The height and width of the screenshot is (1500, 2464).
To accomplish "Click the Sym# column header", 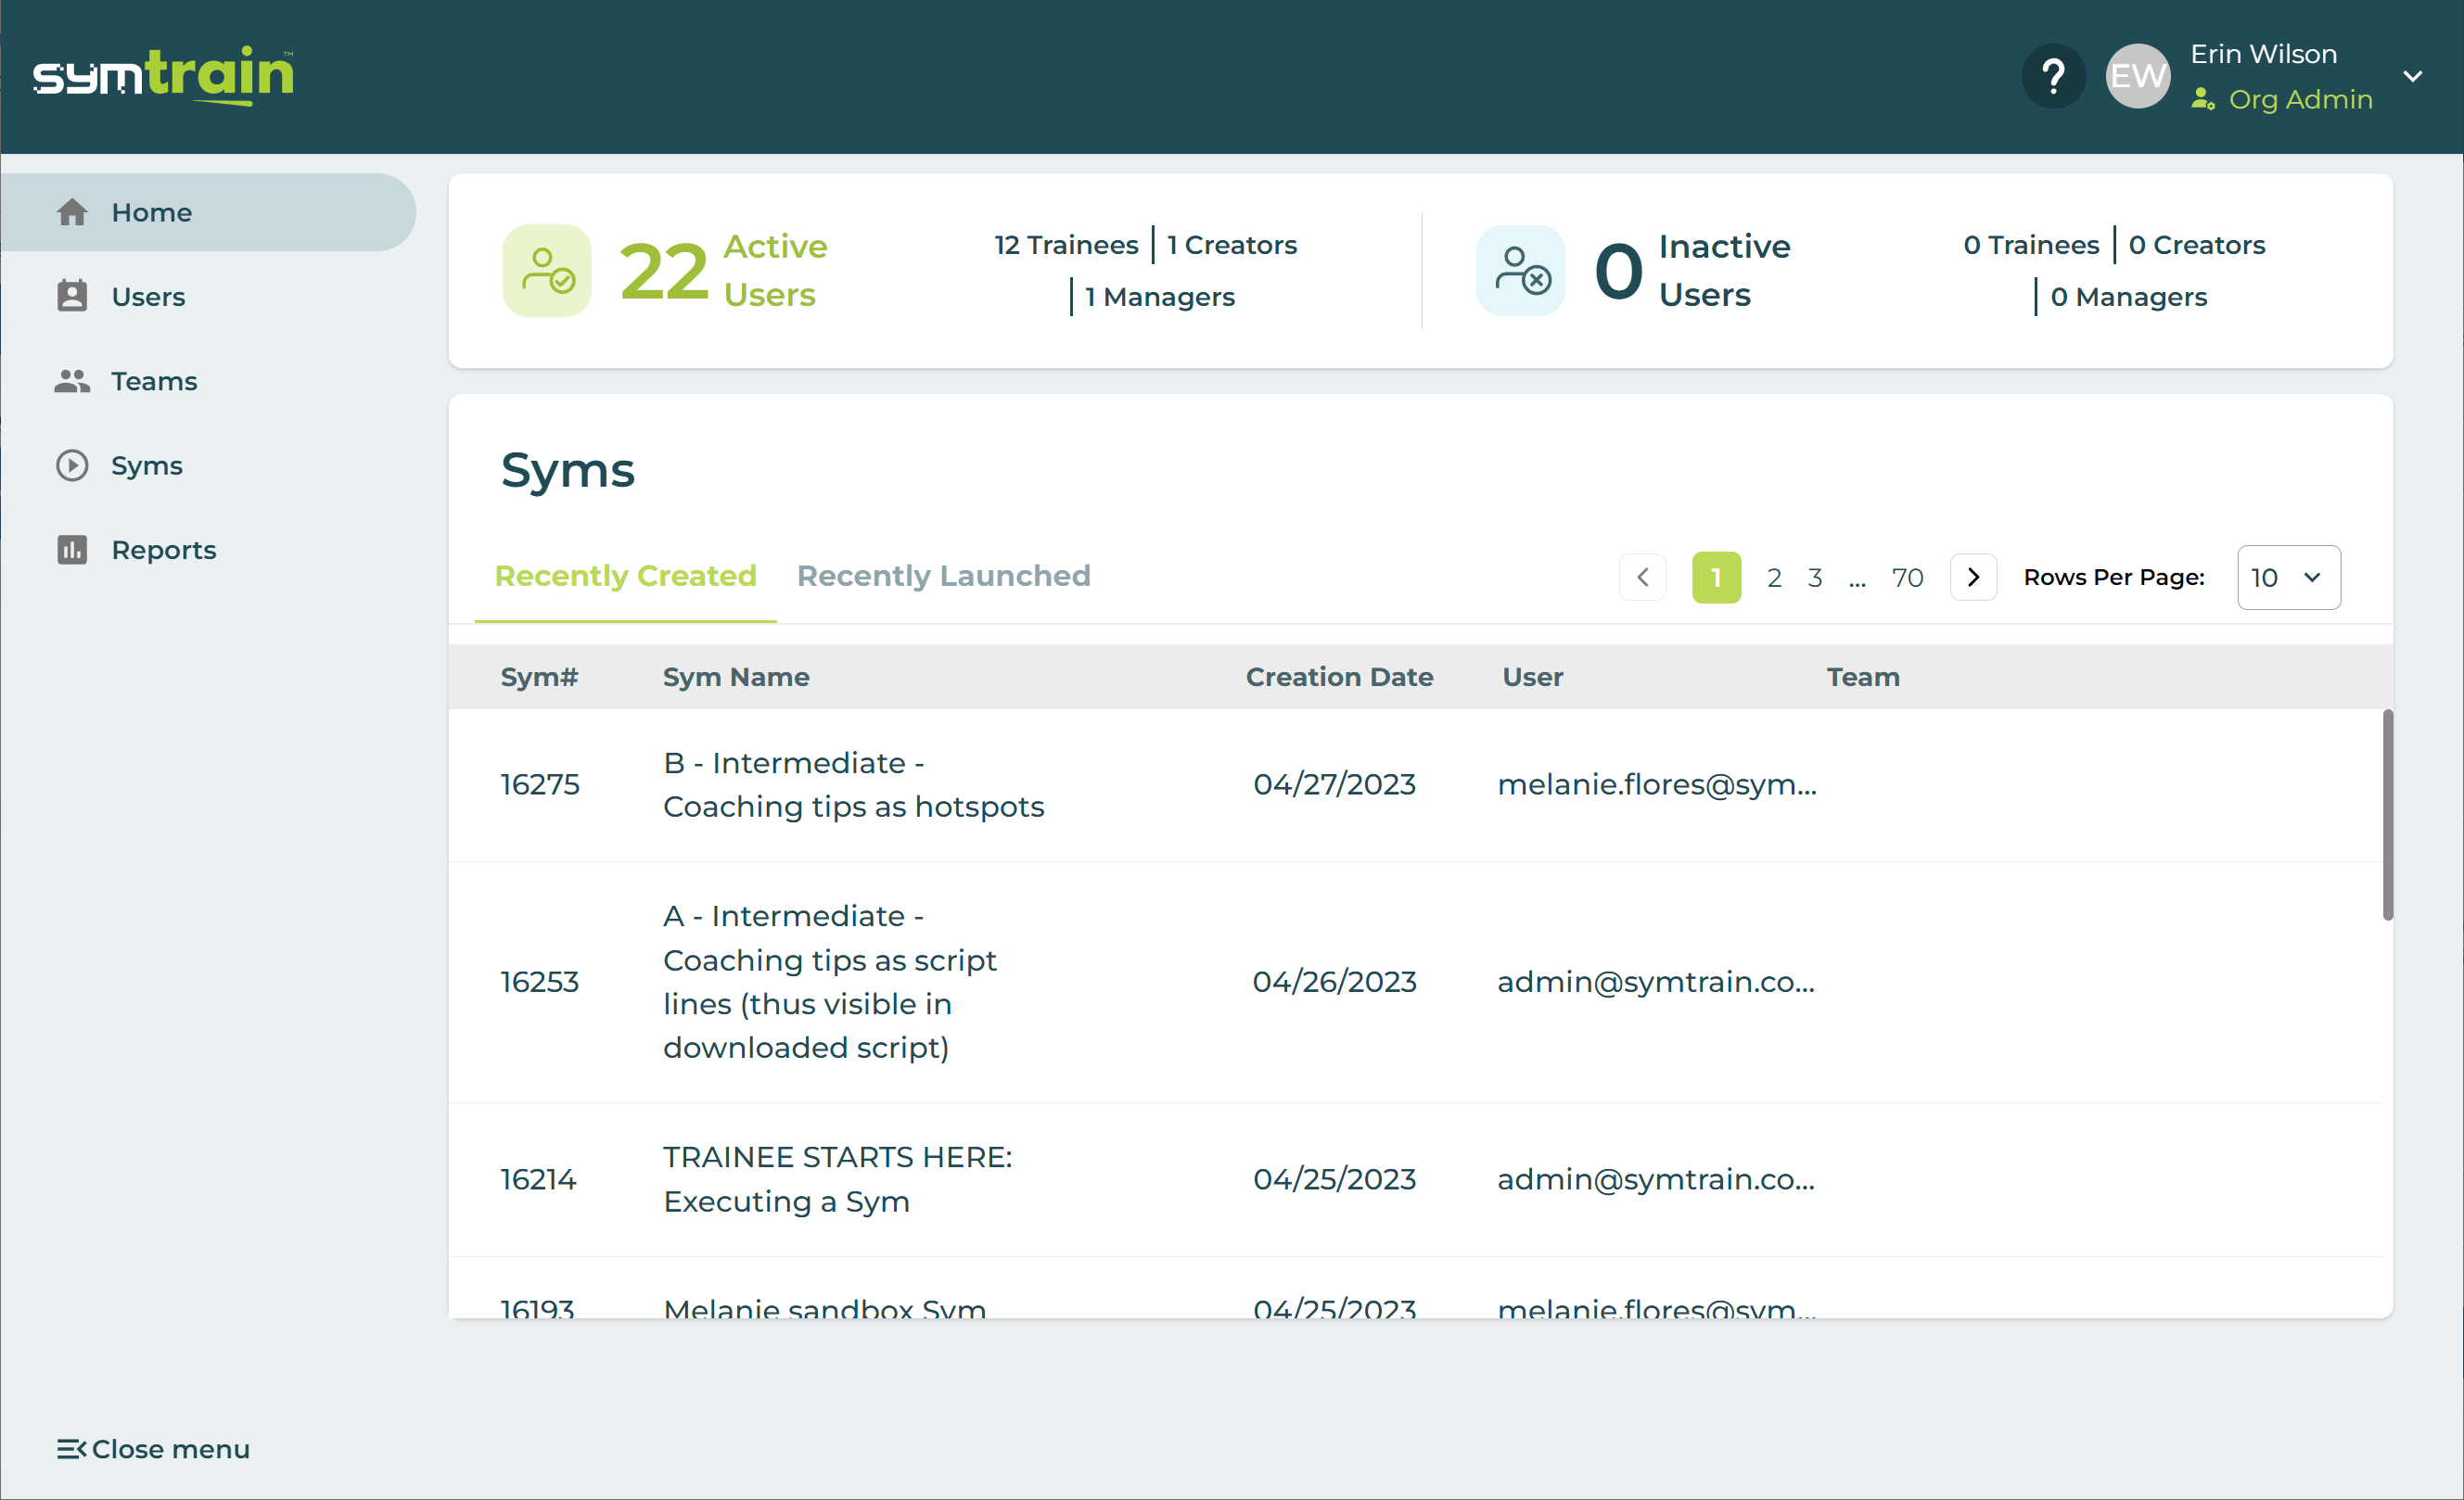I will pyautogui.click(x=539, y=677).
